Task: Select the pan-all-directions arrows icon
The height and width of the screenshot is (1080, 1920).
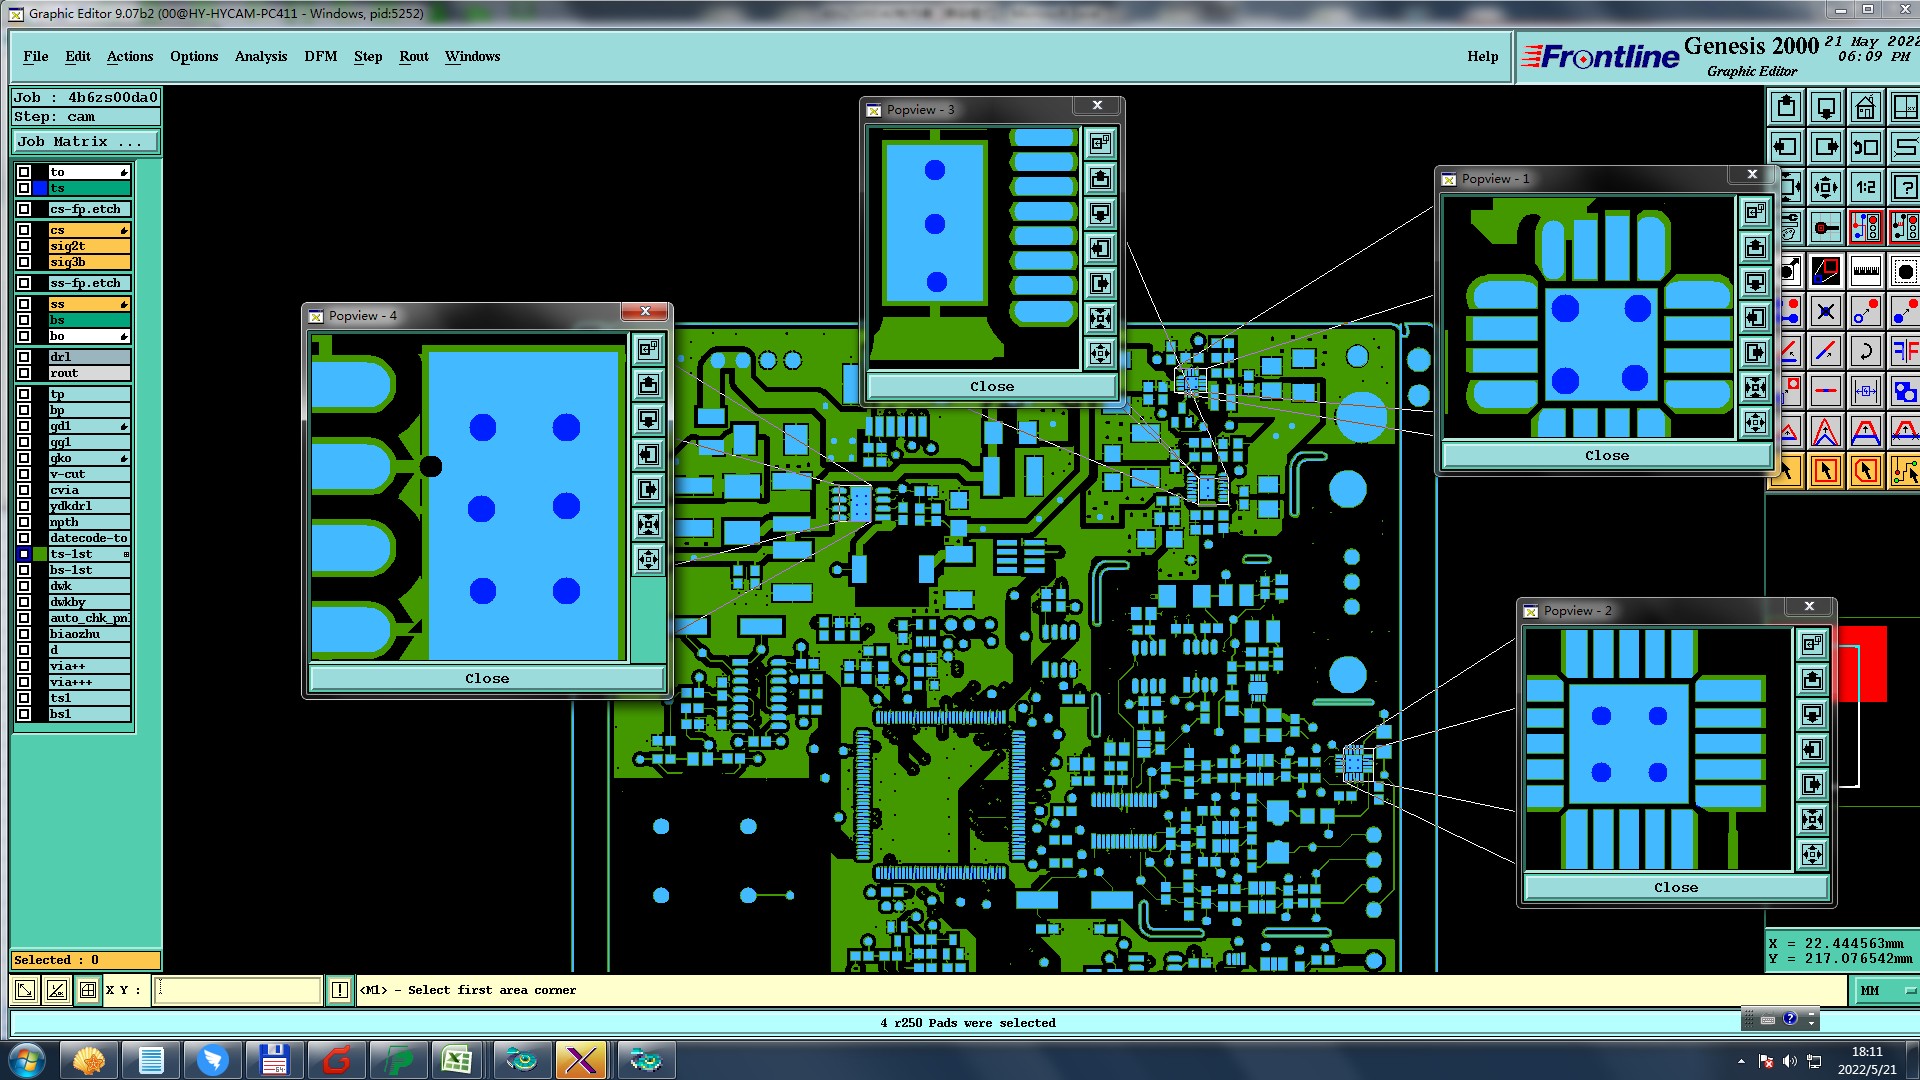Action: [1825, 187]
